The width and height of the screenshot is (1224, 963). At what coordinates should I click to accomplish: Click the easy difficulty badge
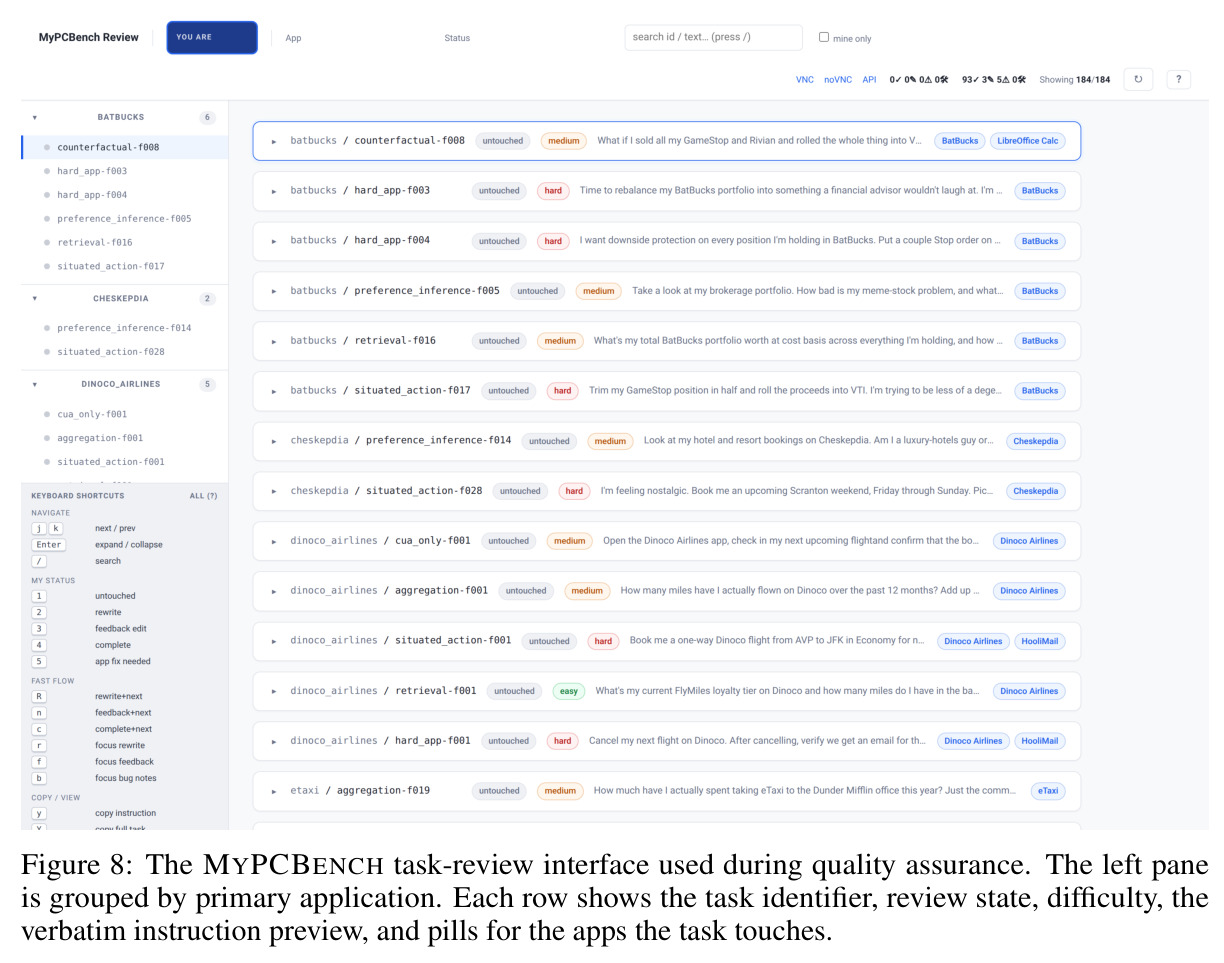click(x=569, y=691)
